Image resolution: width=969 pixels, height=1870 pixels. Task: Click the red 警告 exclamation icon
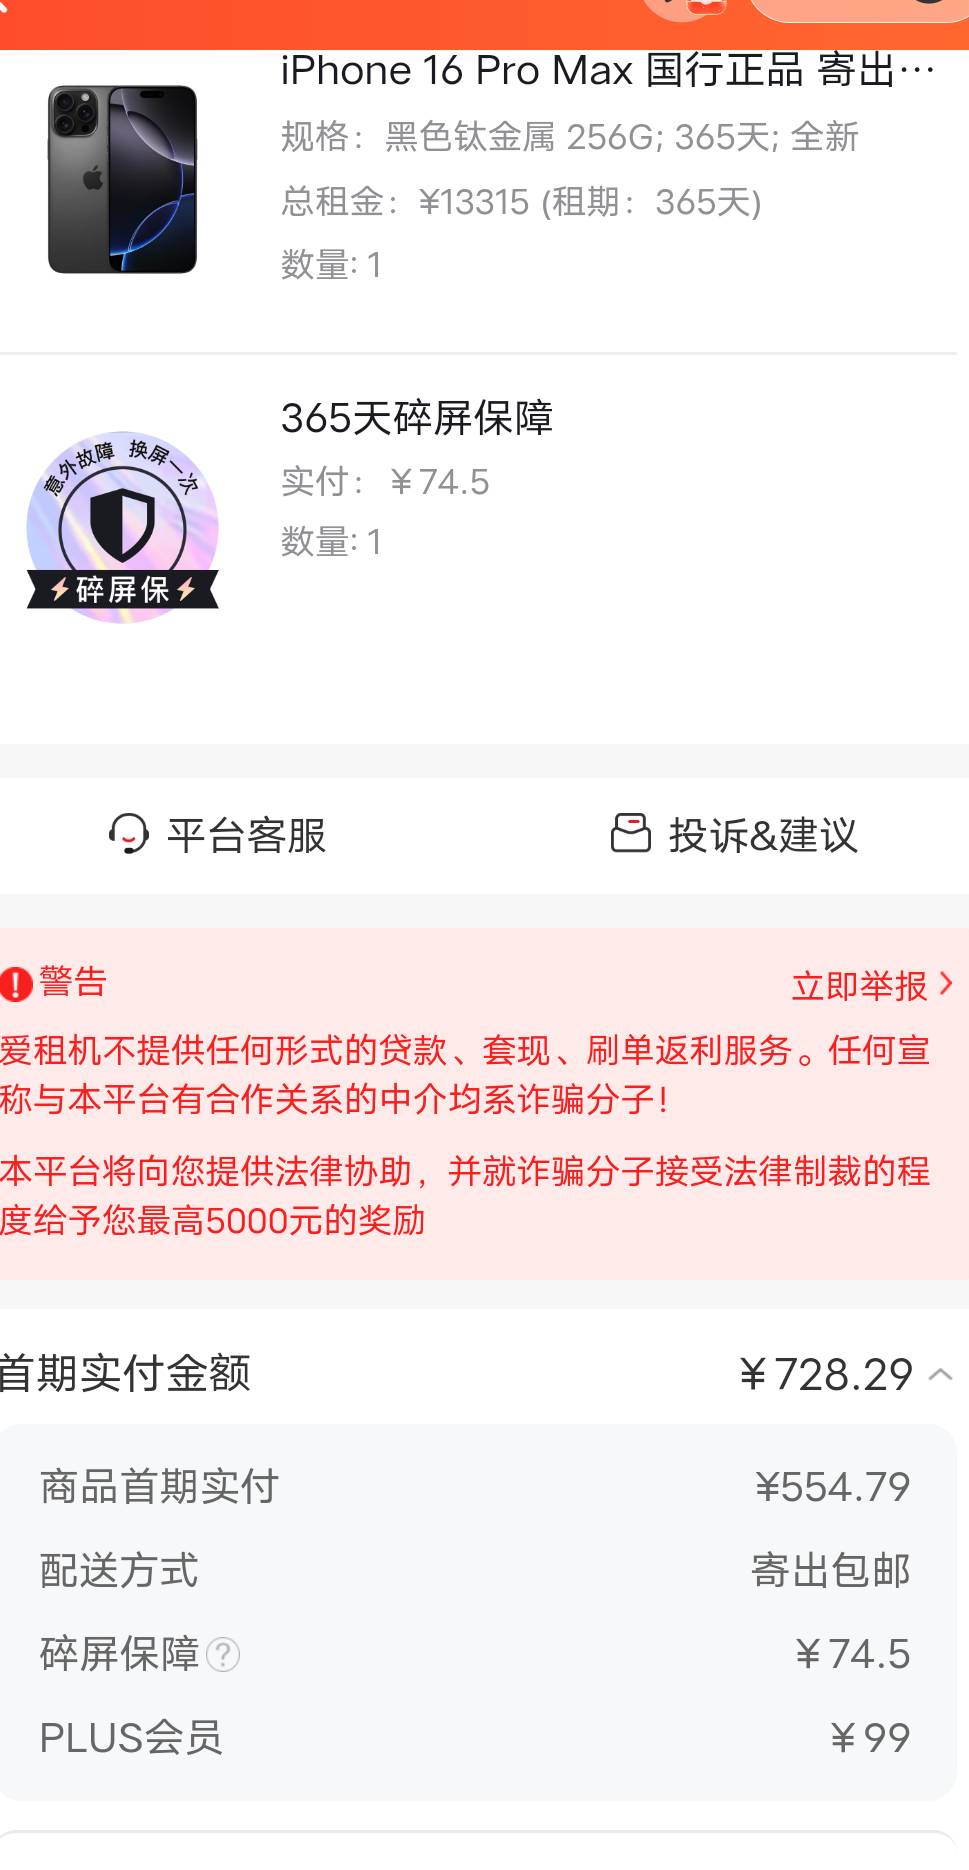point(16,984)
